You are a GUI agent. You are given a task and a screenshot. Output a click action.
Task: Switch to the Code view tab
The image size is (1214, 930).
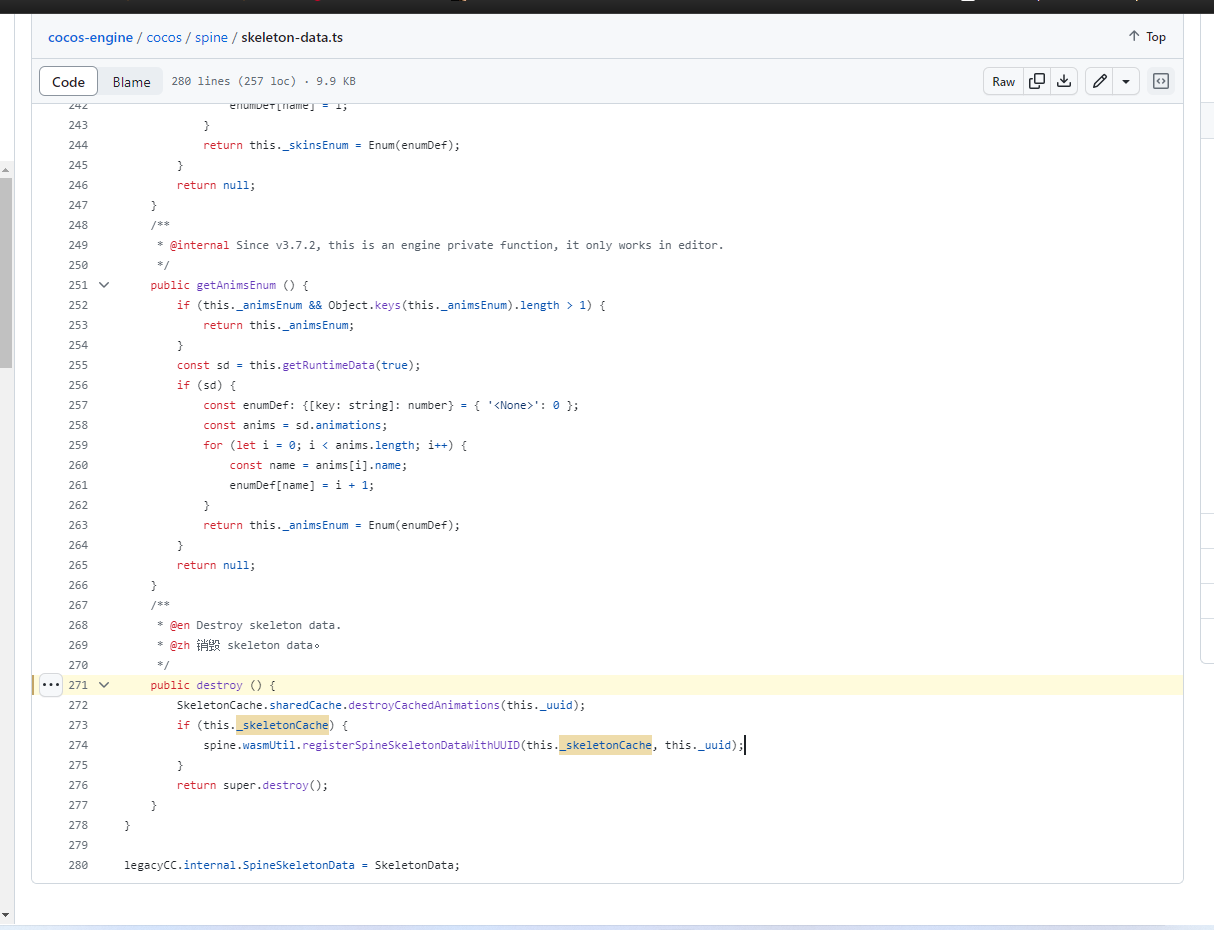click(69, 82)
